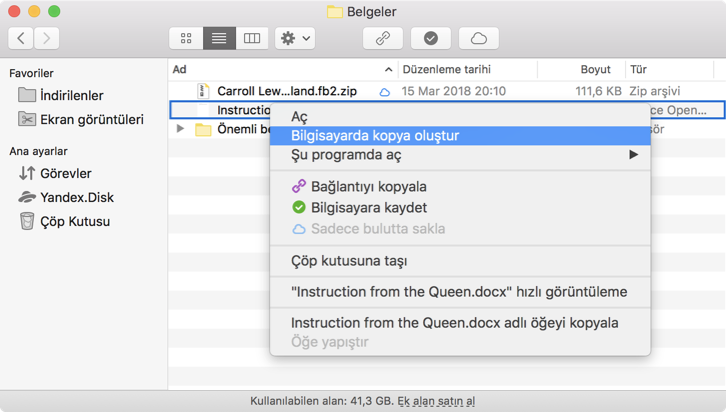
Task: Click the copy link toolbar icon
Action: point(382,38)
